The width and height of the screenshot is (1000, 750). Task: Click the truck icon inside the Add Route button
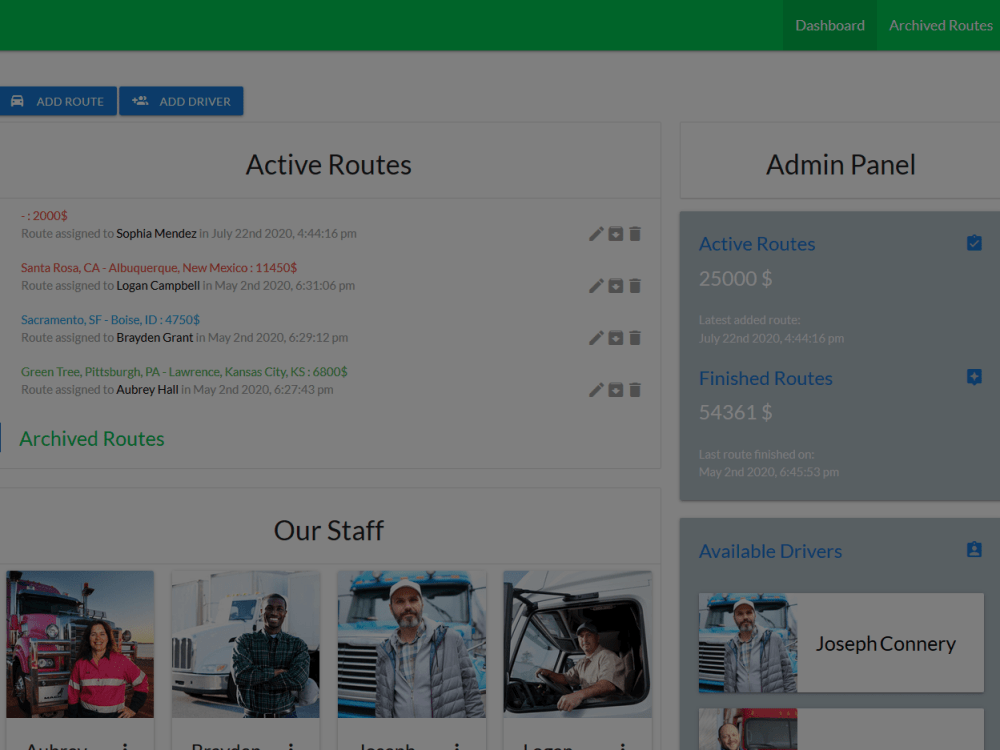(x=17, y=100)
